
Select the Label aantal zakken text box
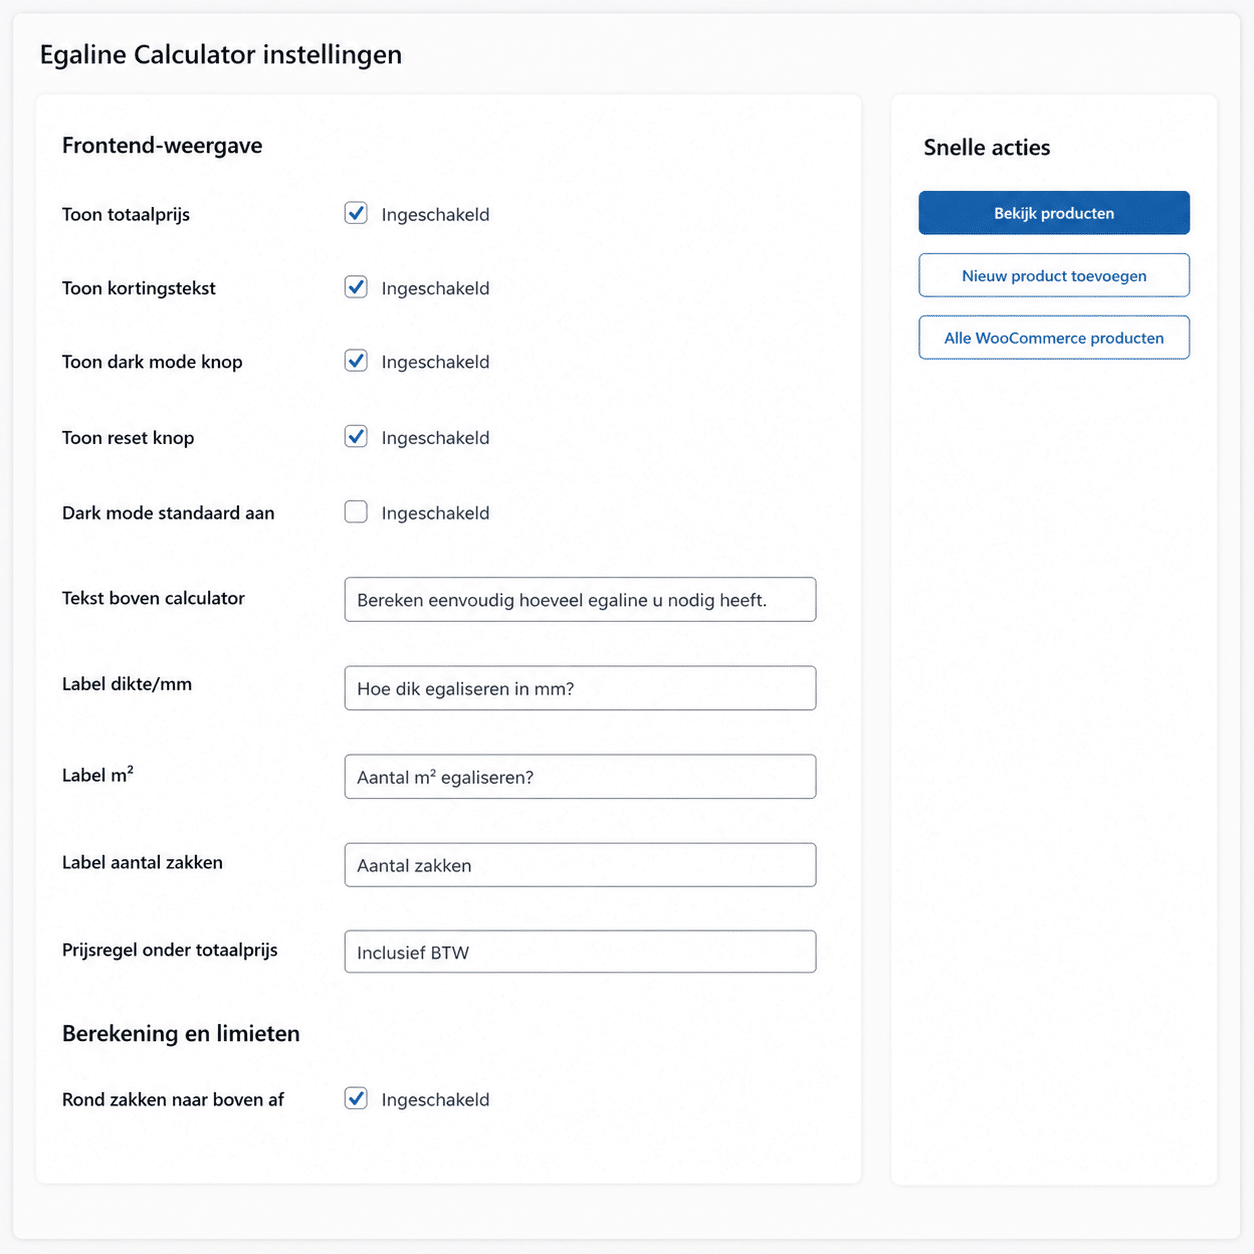[580, 865]
